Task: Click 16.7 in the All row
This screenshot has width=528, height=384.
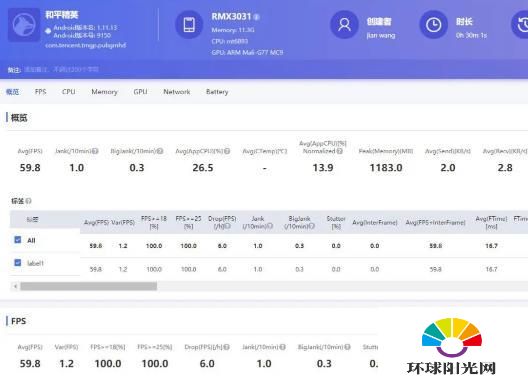Action: pos(491,246)
